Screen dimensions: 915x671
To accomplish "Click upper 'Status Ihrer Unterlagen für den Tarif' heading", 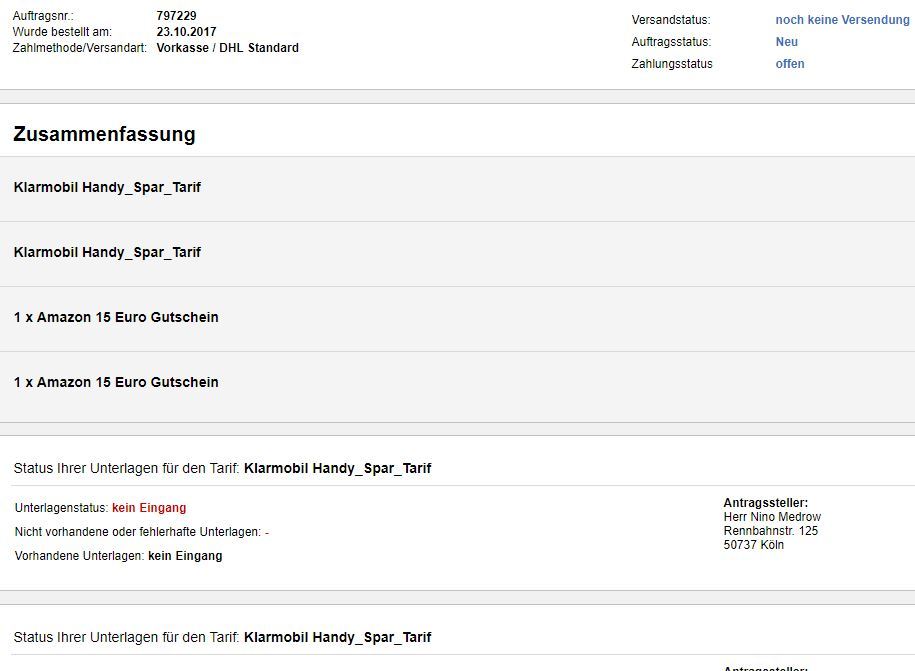I will pos(222,469).
